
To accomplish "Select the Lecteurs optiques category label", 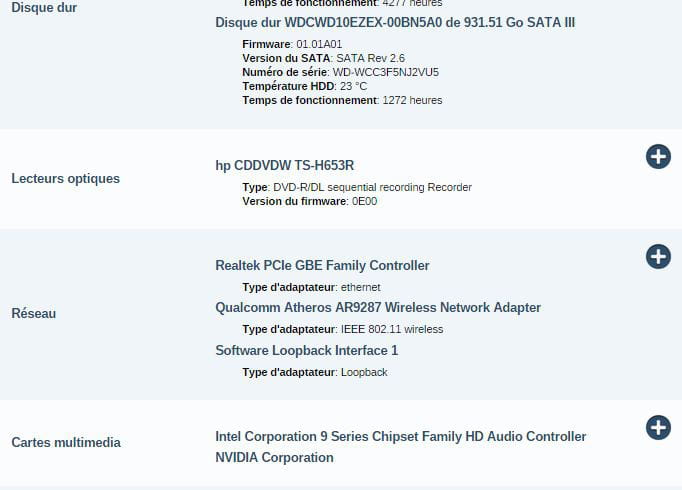I will 65,179.
